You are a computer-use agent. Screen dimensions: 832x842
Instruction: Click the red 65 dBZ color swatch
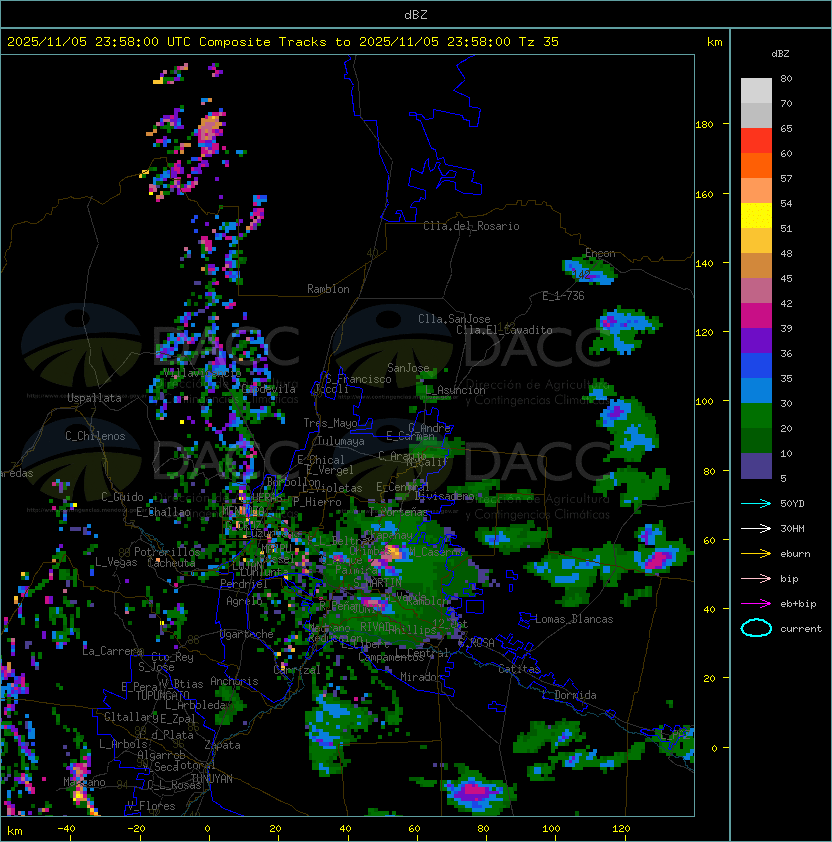point(756,141)
